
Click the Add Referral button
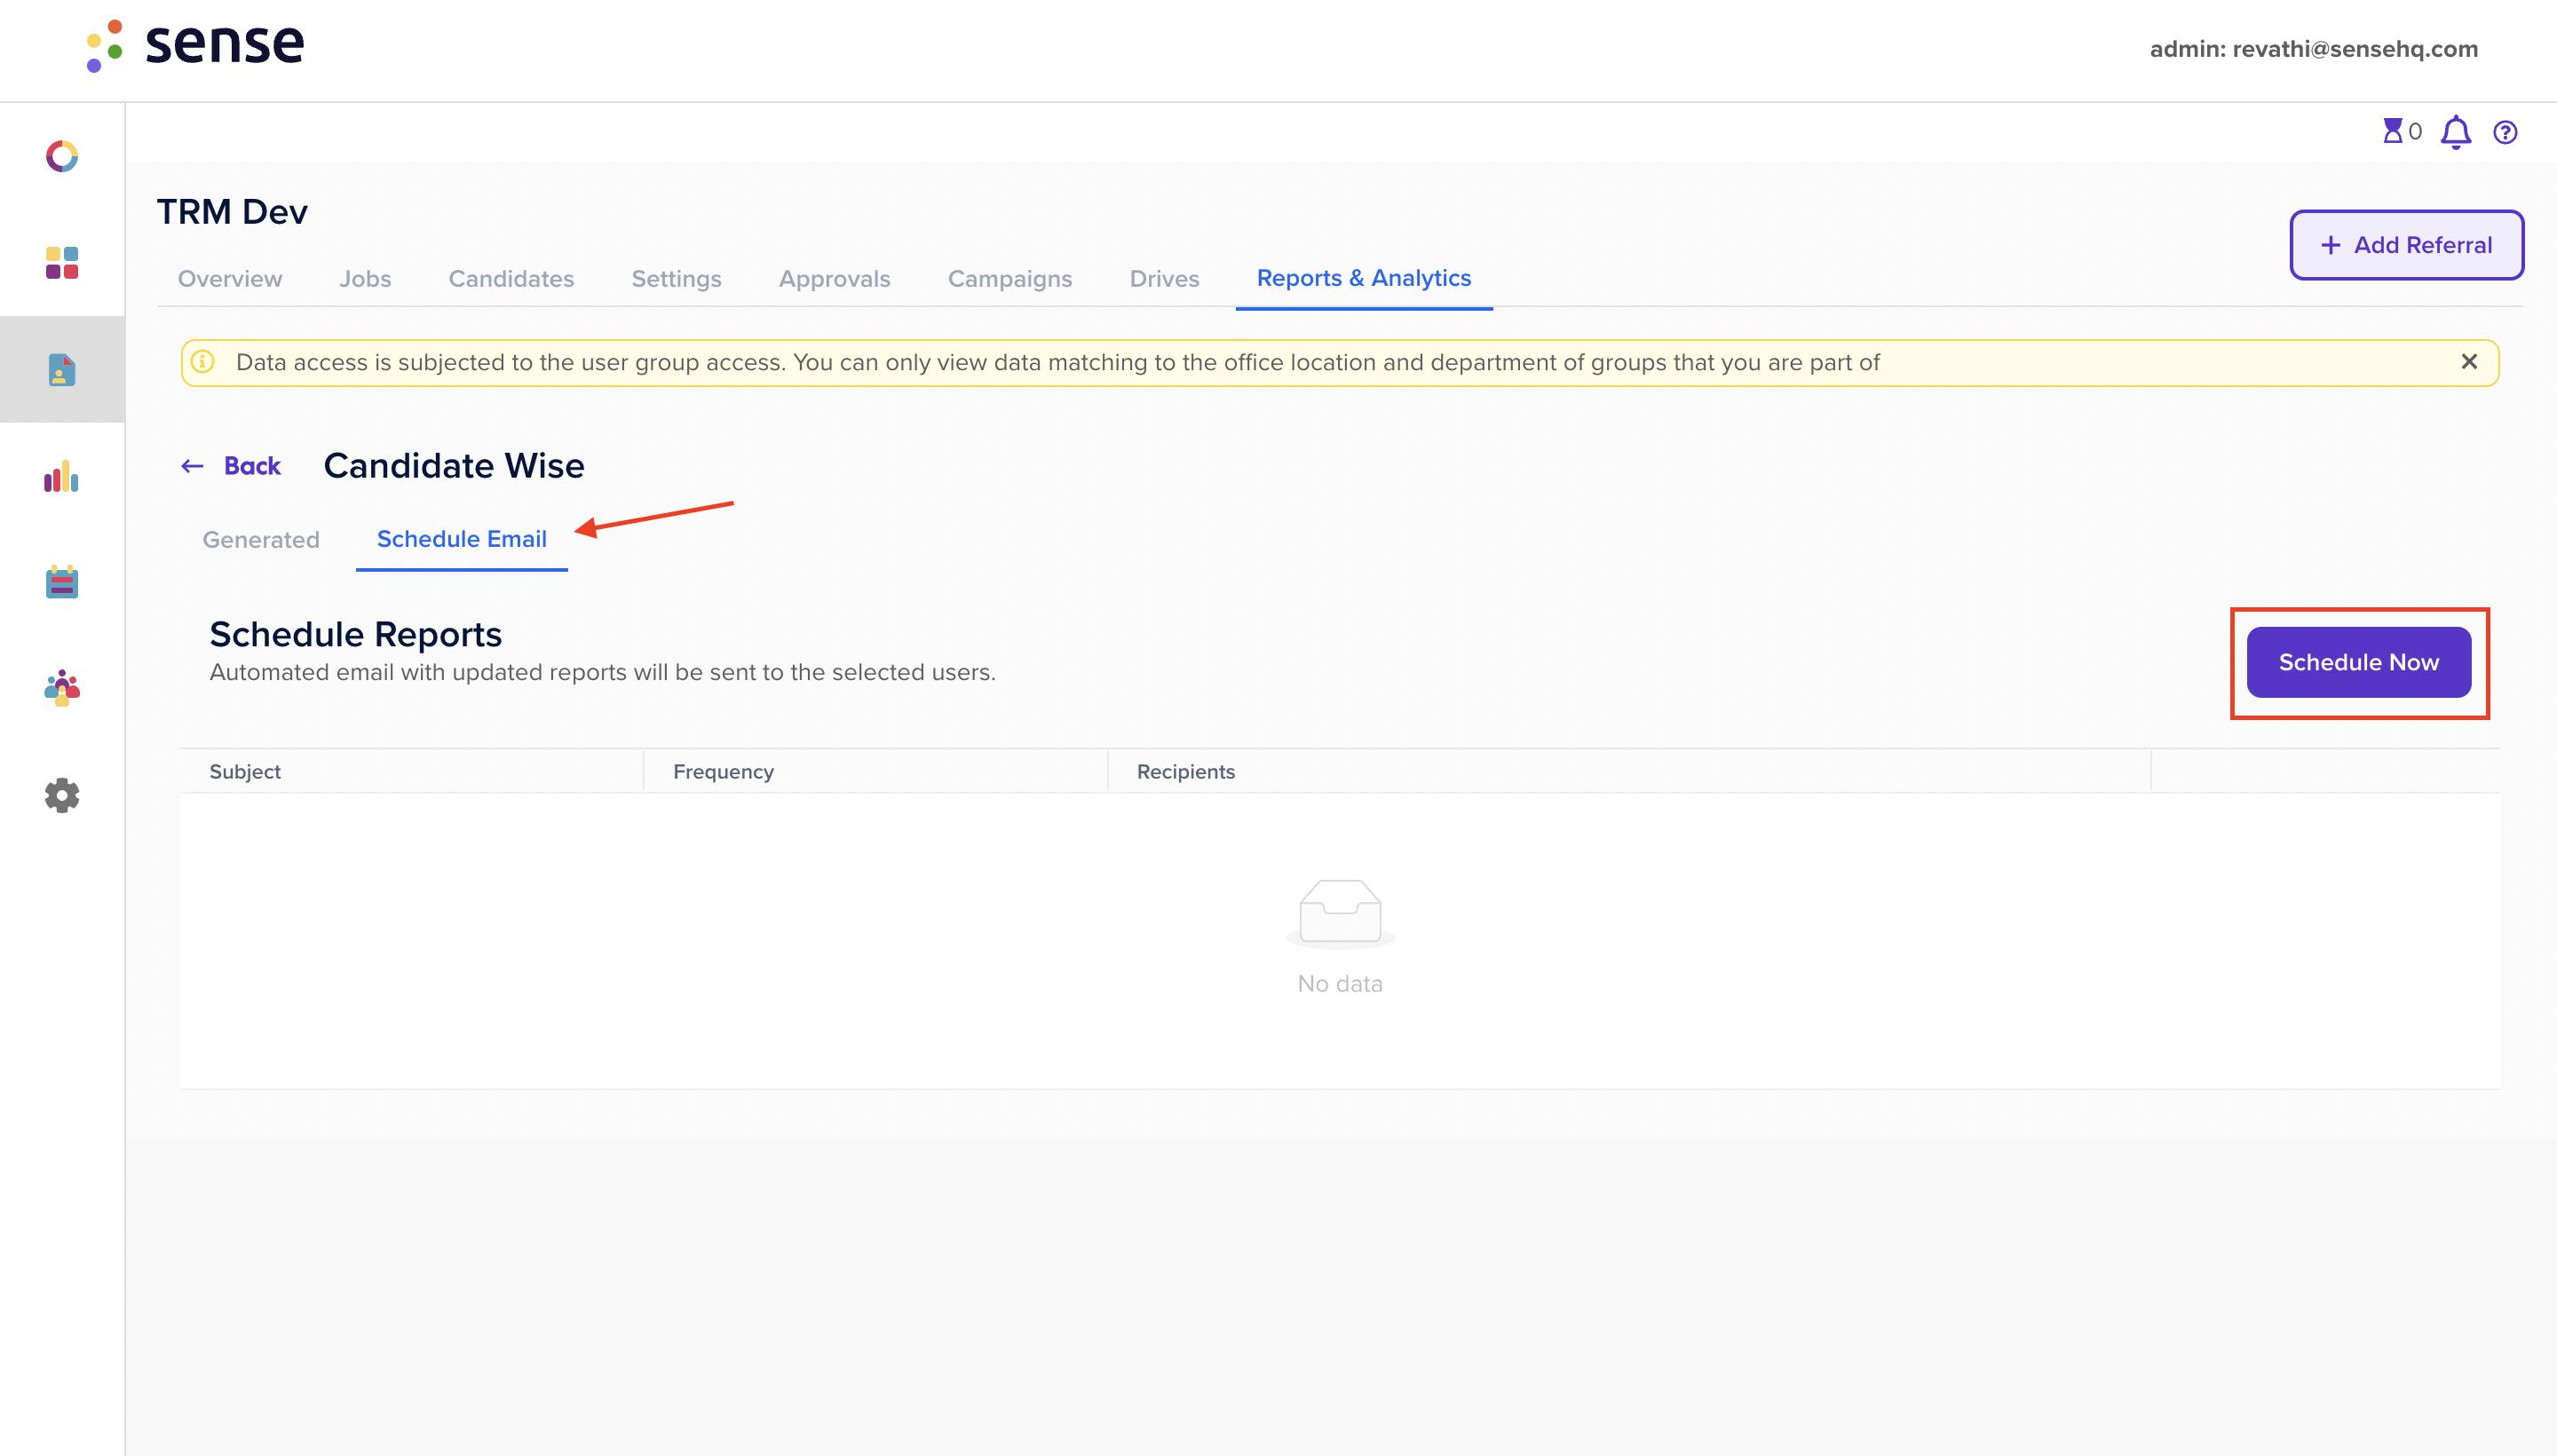[x=2406, y=245]
